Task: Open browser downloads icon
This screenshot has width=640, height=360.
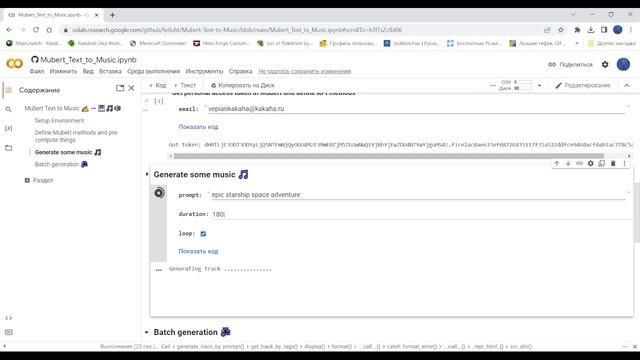Action: 591,30
